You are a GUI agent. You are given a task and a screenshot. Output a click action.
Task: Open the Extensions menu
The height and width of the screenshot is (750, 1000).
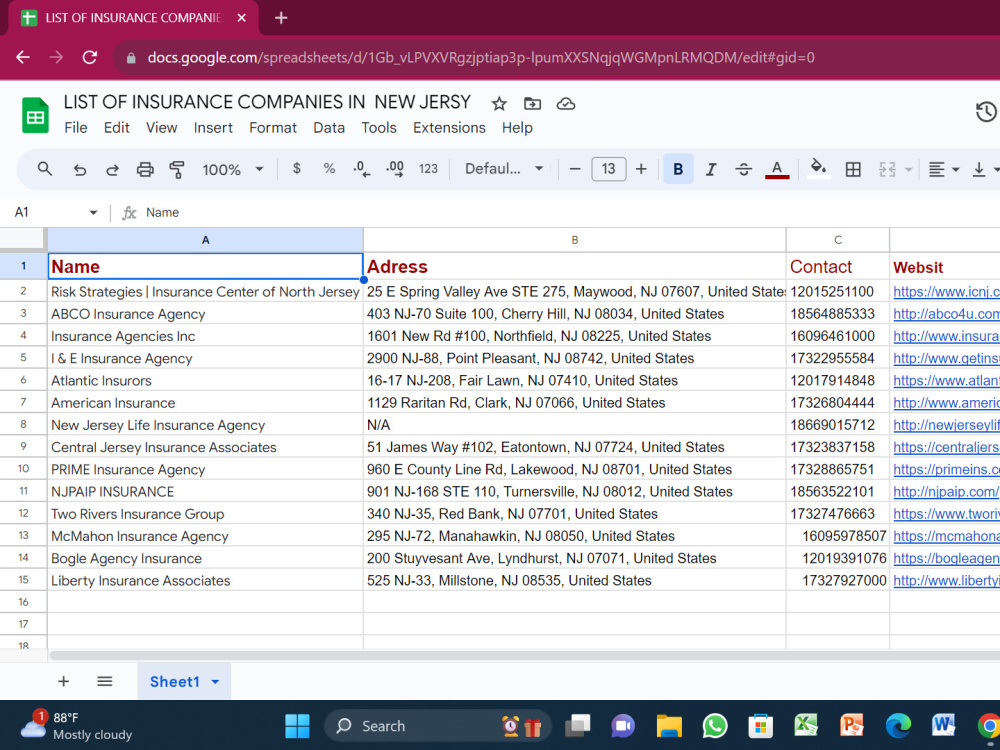449,128
